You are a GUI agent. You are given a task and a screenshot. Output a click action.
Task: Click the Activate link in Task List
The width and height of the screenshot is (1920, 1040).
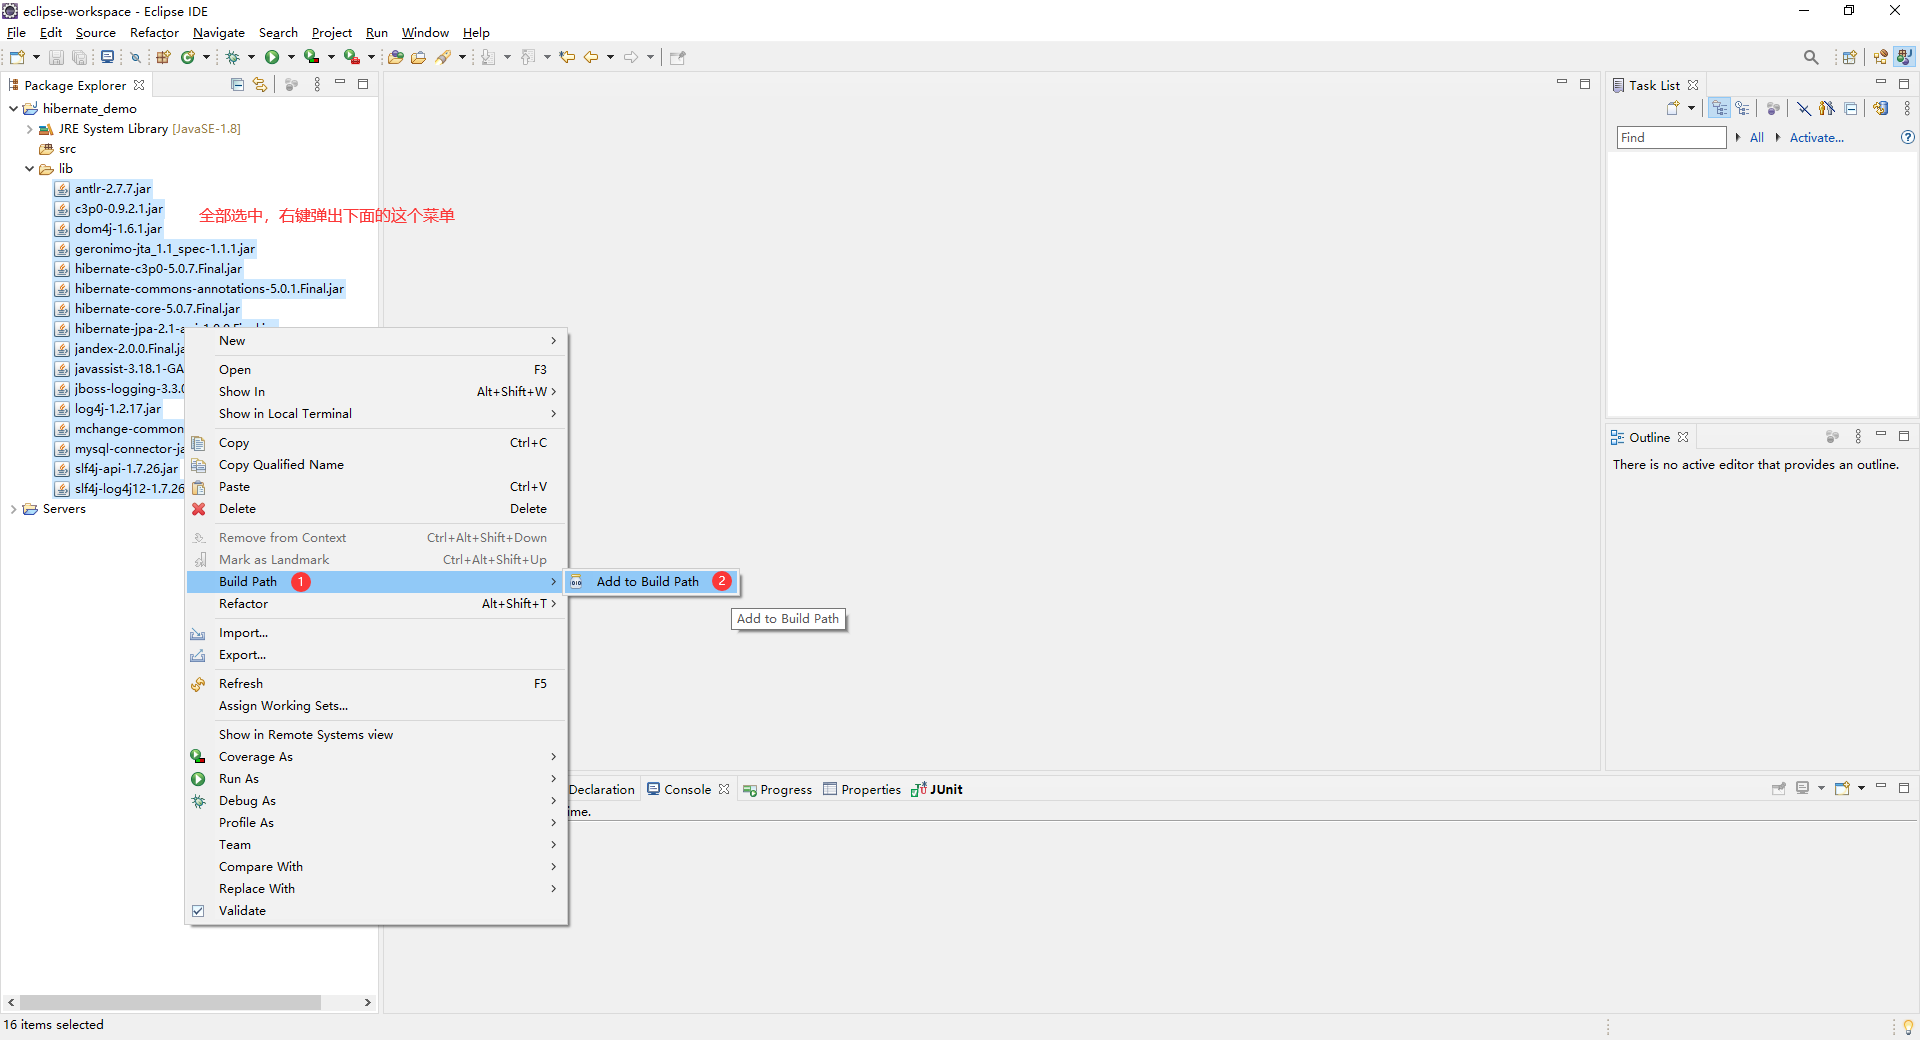pyautogui.click(x=1817, y=137)
